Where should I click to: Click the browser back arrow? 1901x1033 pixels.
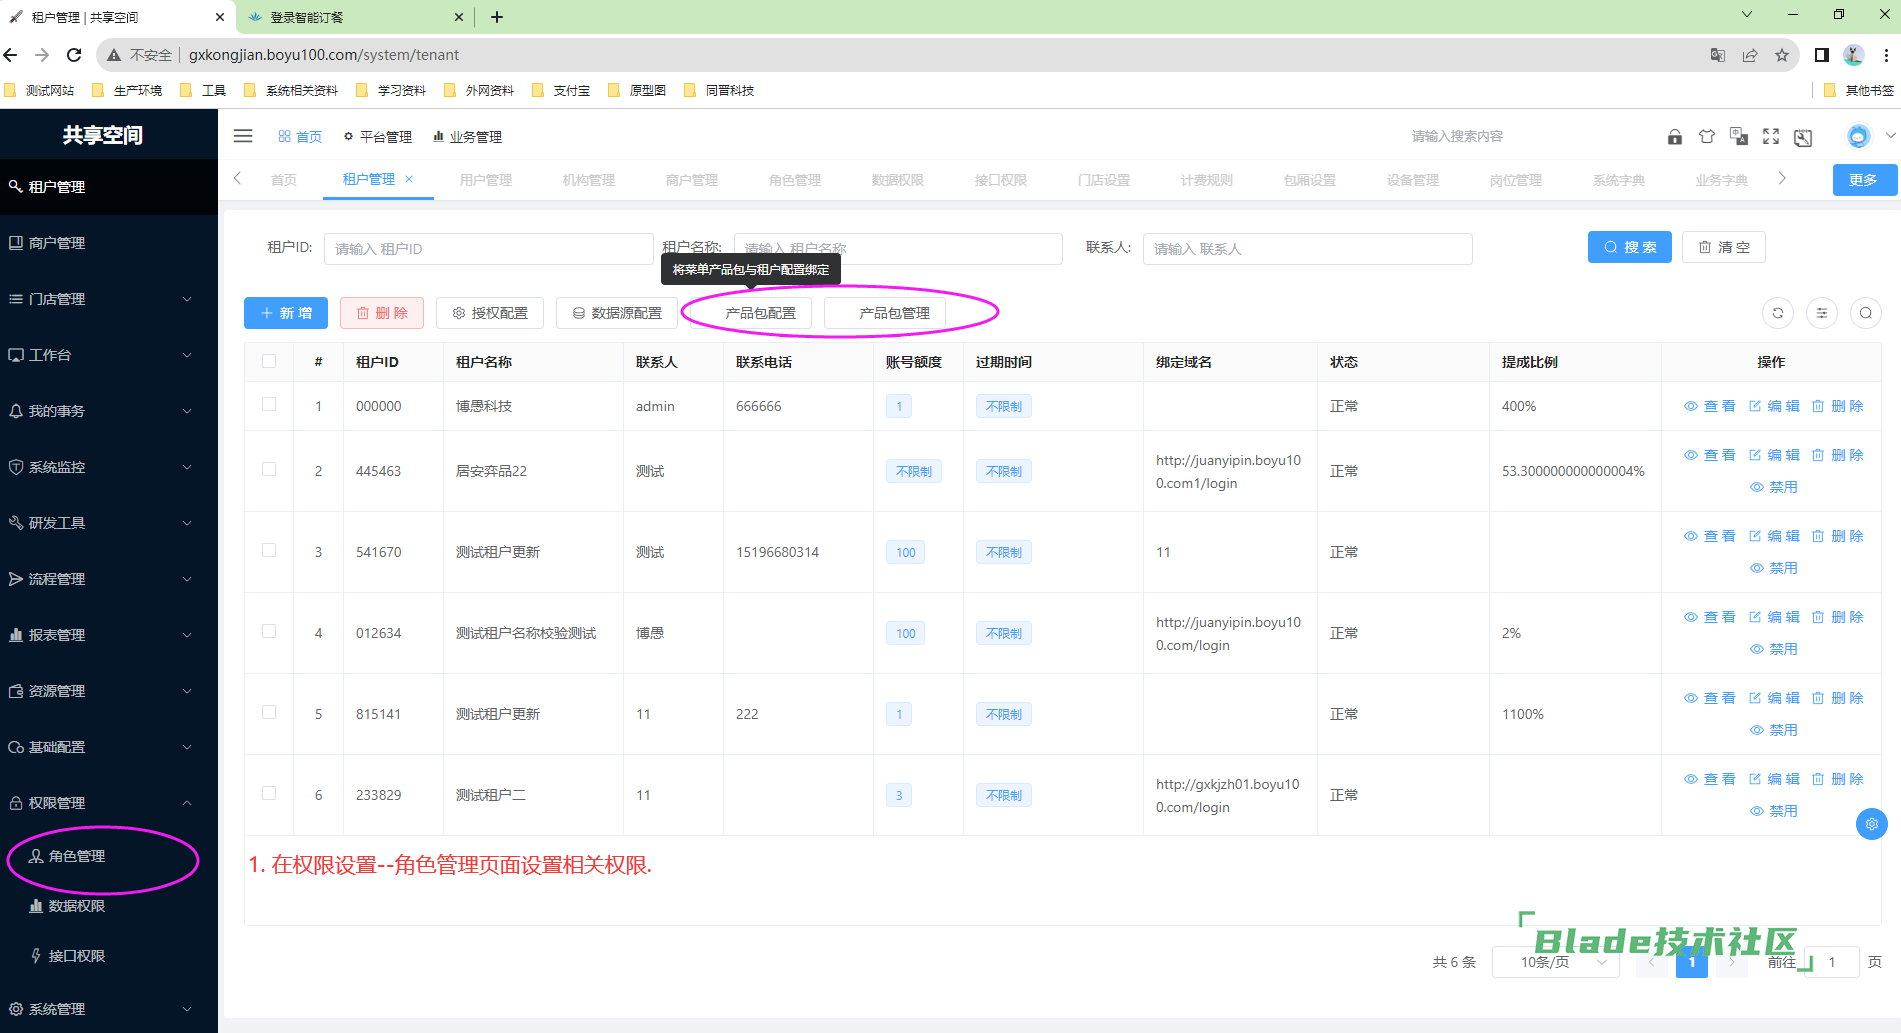(x=11, y=55)
